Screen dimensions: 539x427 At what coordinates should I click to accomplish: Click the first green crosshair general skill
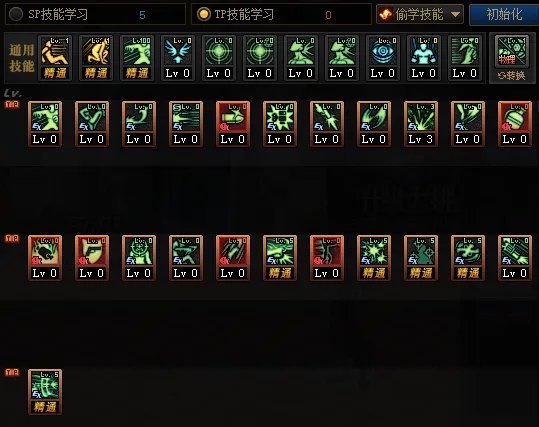tap(219, 58)
